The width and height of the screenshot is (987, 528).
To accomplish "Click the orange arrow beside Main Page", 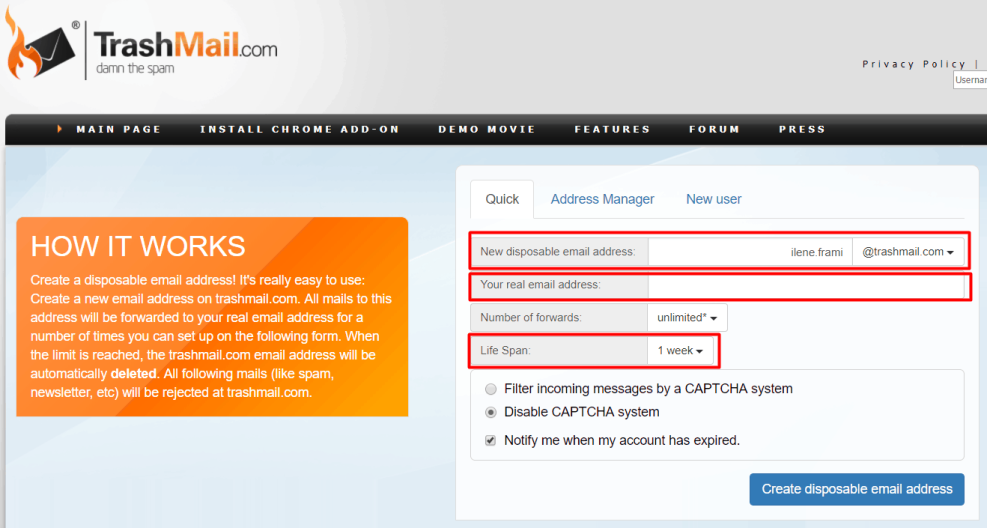I will [60, 129].
